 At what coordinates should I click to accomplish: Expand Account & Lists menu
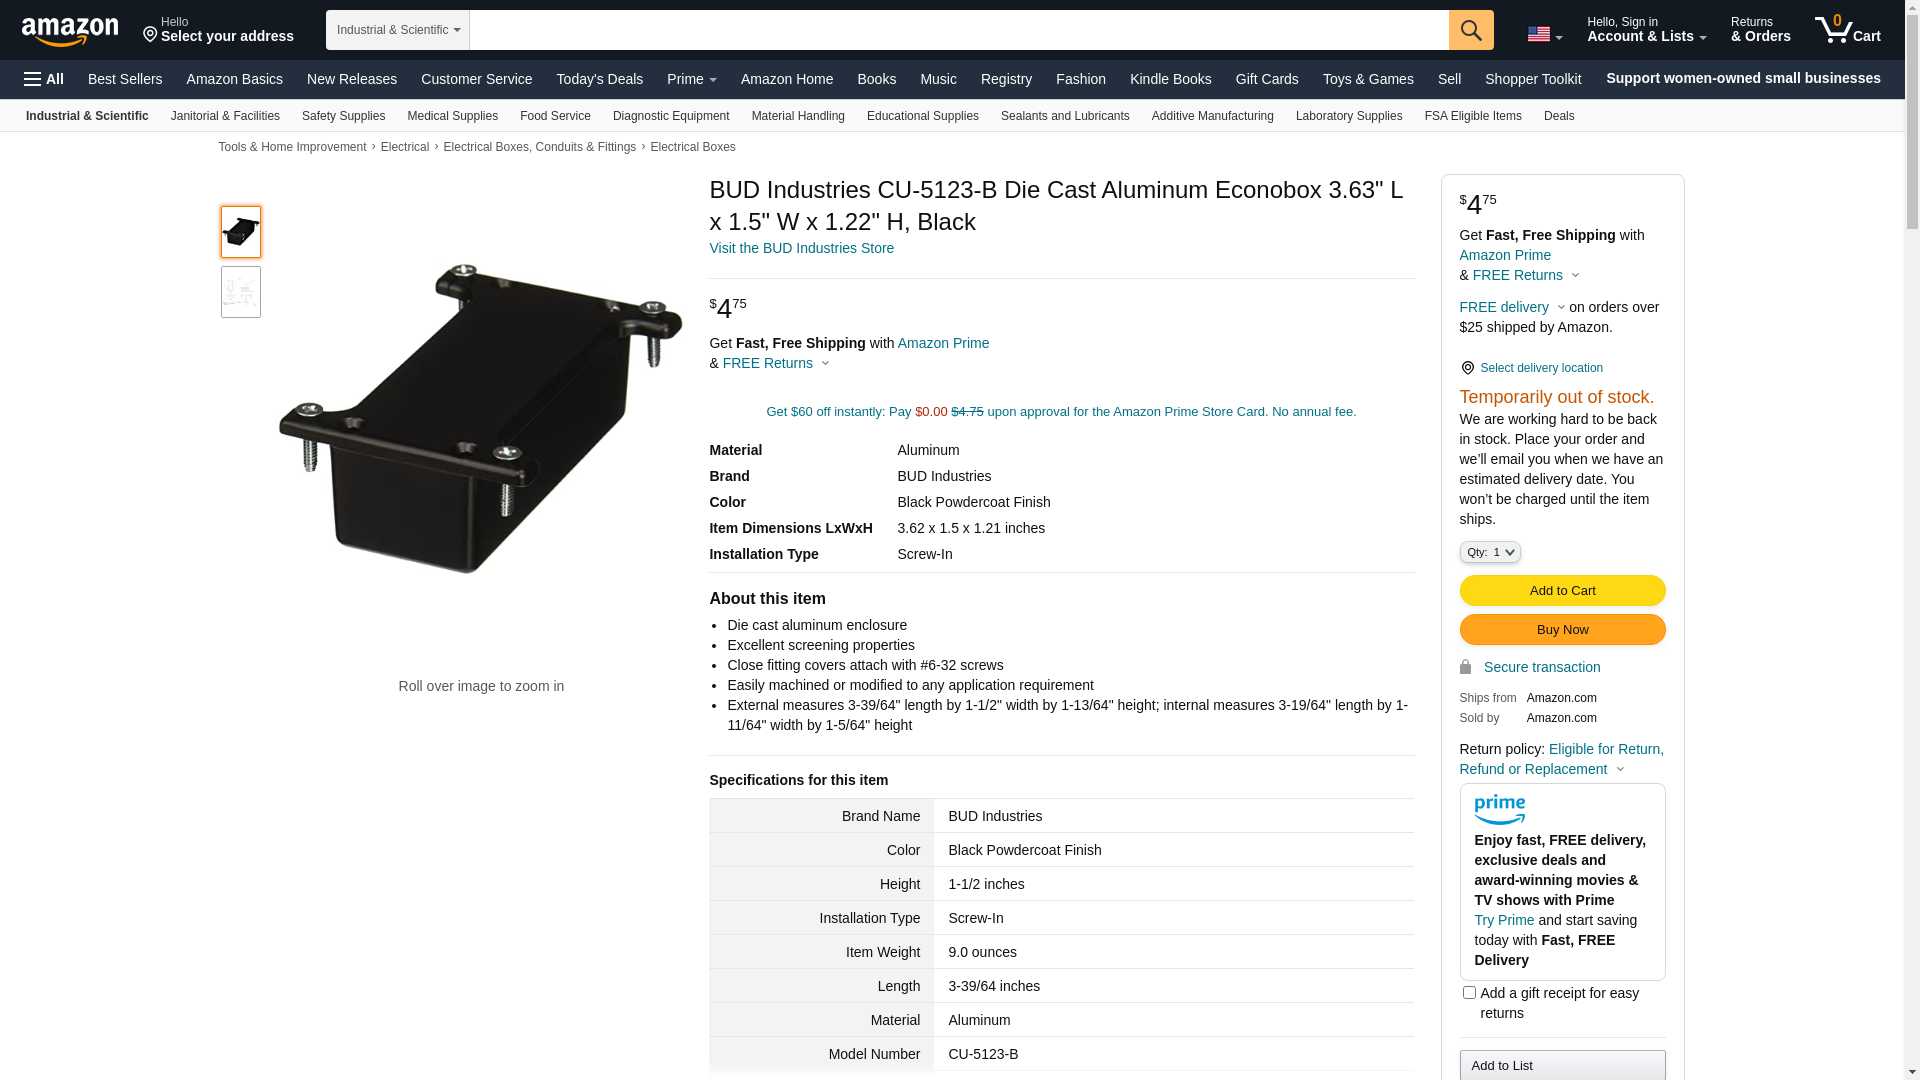(x=1646, y=30)
